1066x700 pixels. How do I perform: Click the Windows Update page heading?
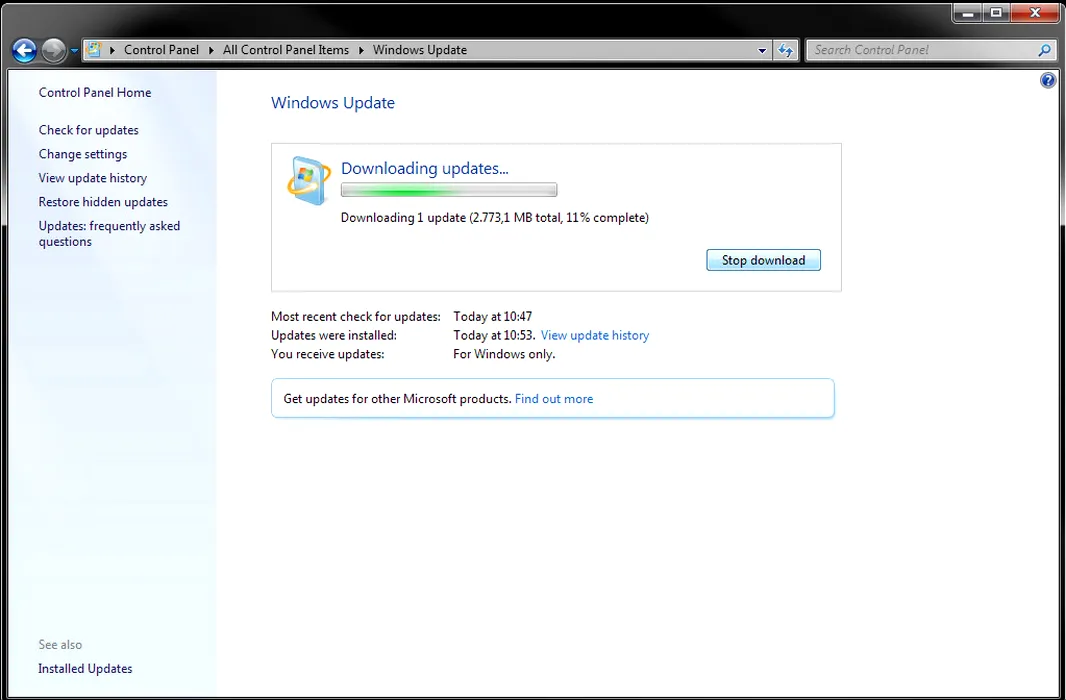[332, 103]
